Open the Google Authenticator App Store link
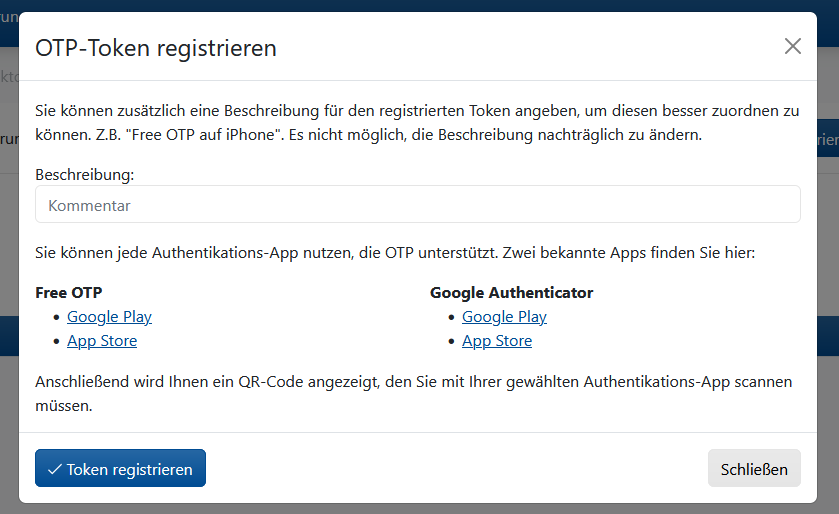The height and width of the screenshot is (514, 839). (x=497, y=341)
